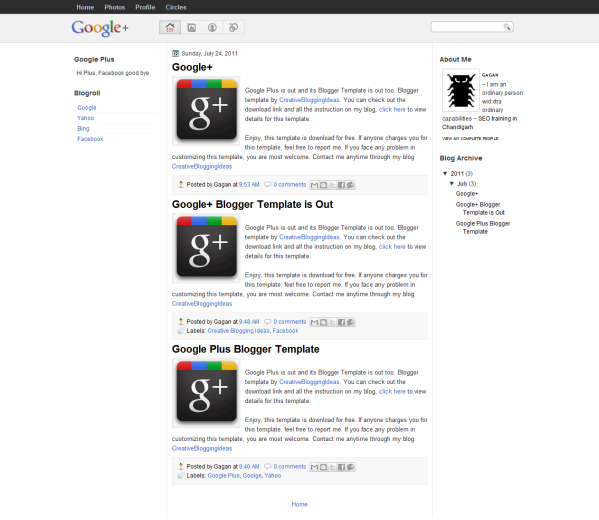Viewport: 599px width, 520px height.
Task: Click BlogThis icon on the 9:48 AM post
Action: tap(324, 322)
